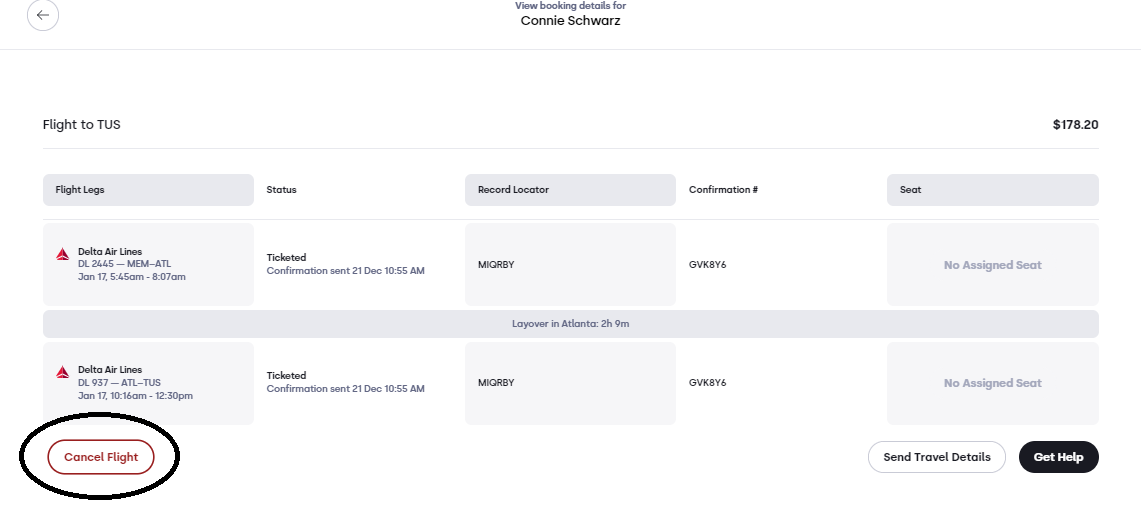Click the Connie Schwarz traveler name

click(x=570, y=20)
